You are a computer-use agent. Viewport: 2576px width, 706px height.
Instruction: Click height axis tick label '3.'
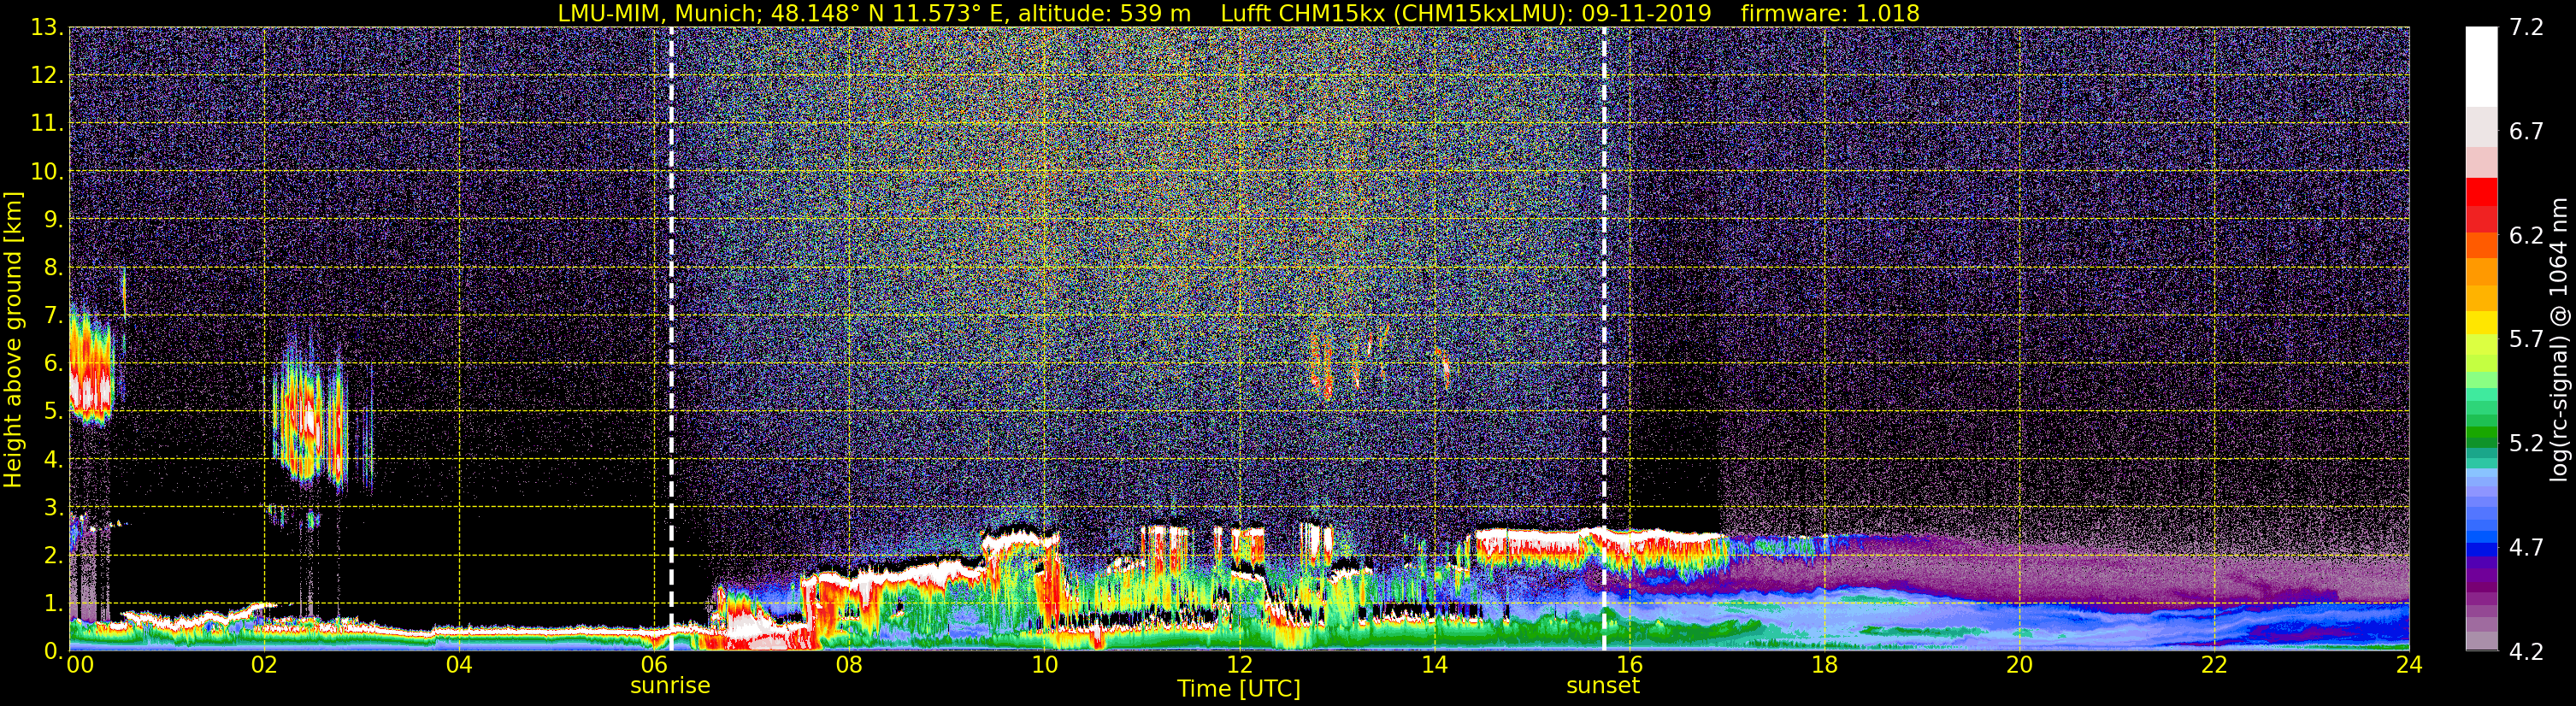click(x=54, y=507)
